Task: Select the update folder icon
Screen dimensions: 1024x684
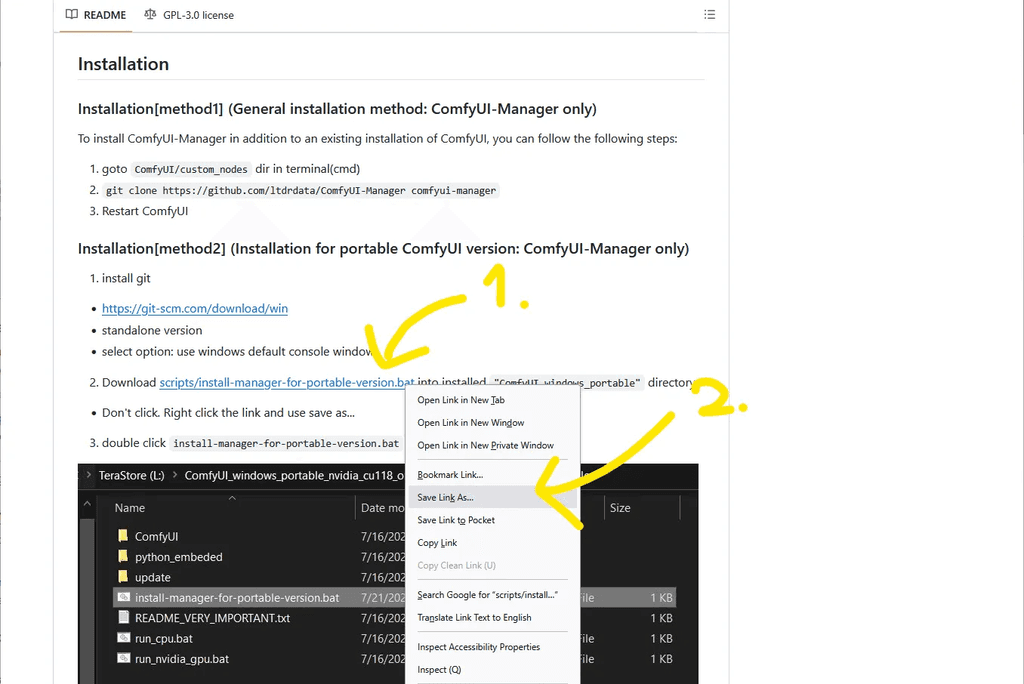Action: coord(122,577)
